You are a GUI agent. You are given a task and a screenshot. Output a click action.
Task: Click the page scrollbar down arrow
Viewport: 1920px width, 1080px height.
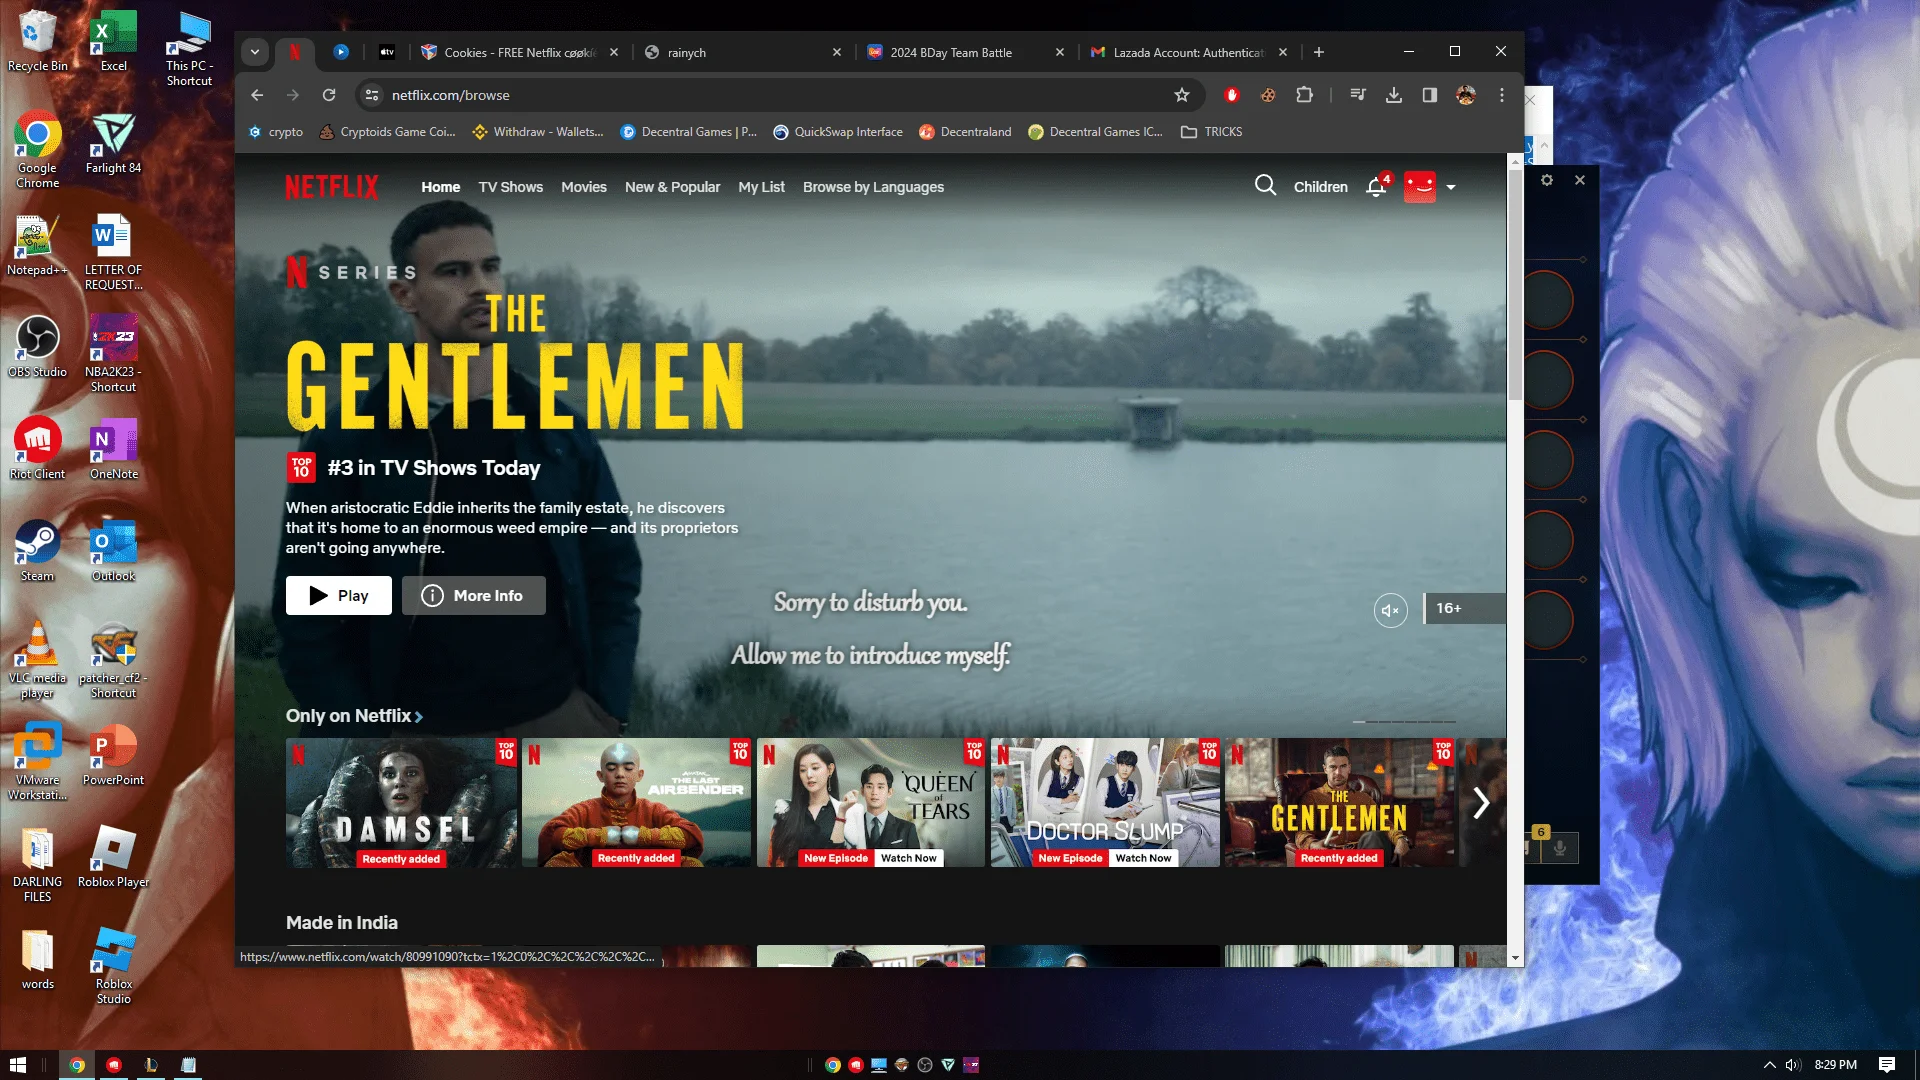point(1515,958)
